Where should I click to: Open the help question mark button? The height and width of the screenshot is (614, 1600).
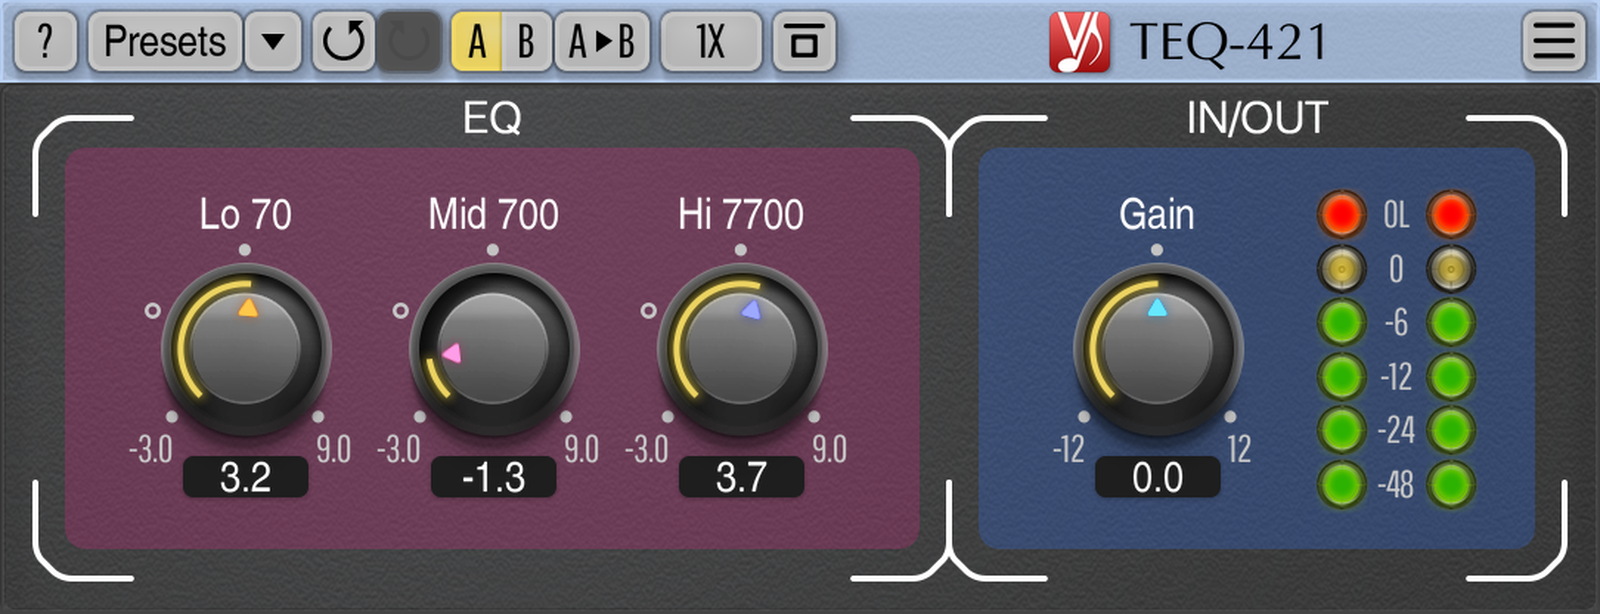point(45,42)
